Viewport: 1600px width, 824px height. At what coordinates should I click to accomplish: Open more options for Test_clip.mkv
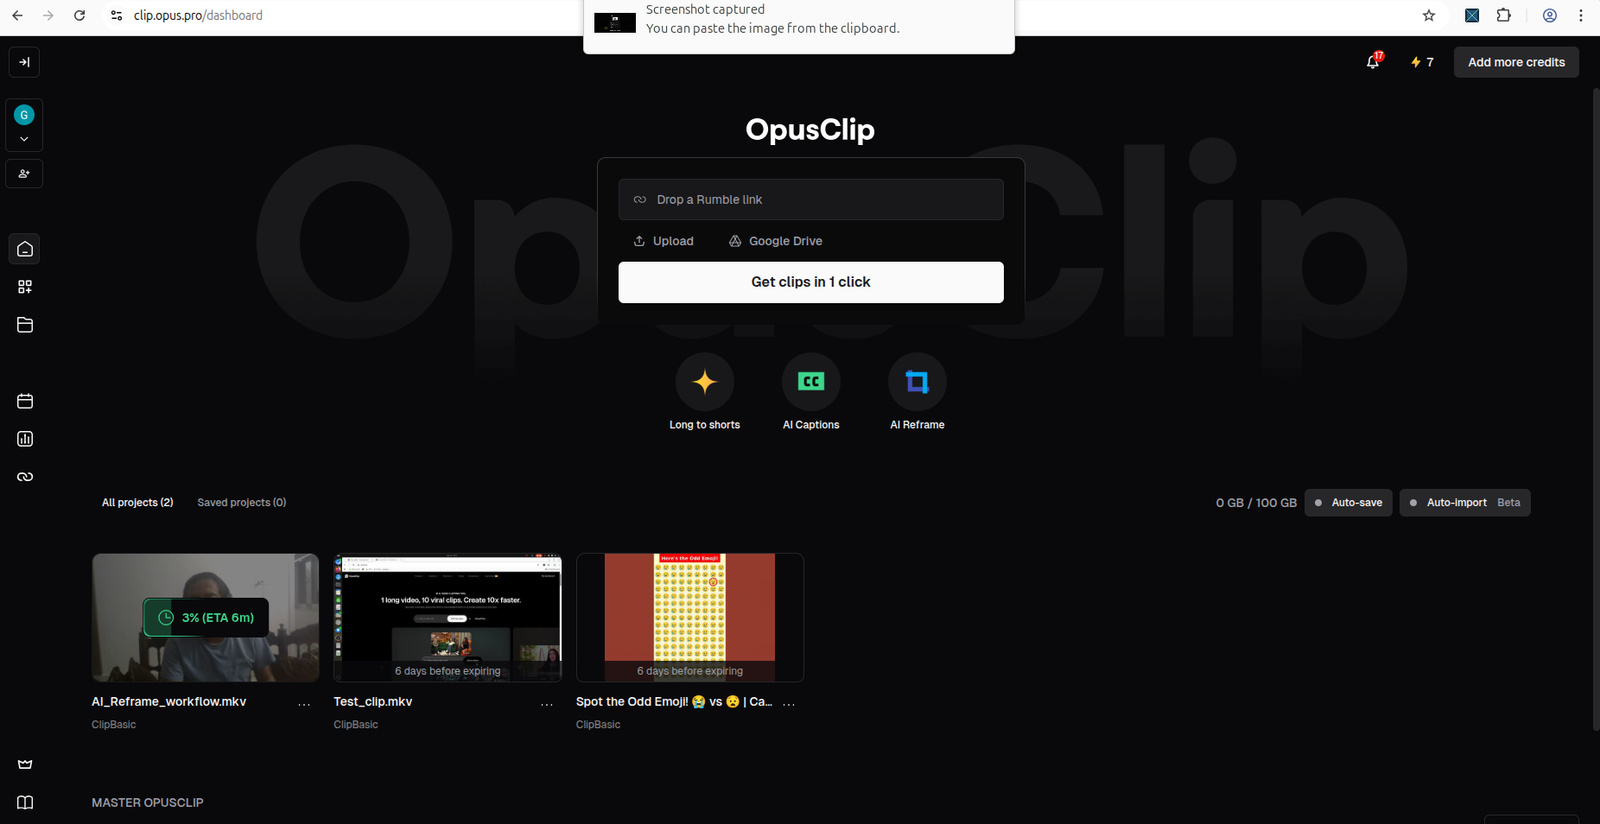[547, 703]
